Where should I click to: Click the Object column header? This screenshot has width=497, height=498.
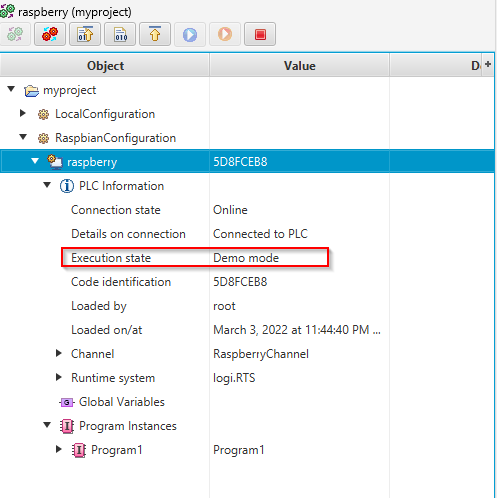[x=105, y=66]
